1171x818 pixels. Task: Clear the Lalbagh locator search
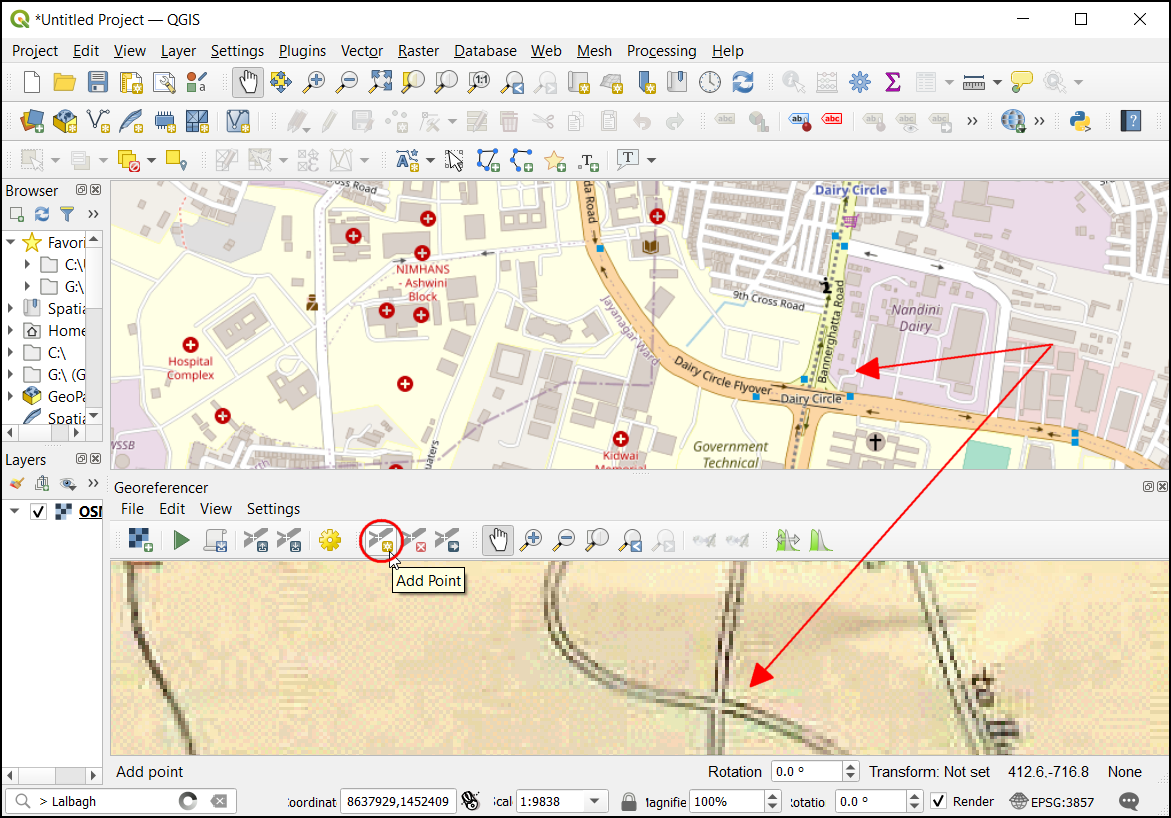point(219,802)
